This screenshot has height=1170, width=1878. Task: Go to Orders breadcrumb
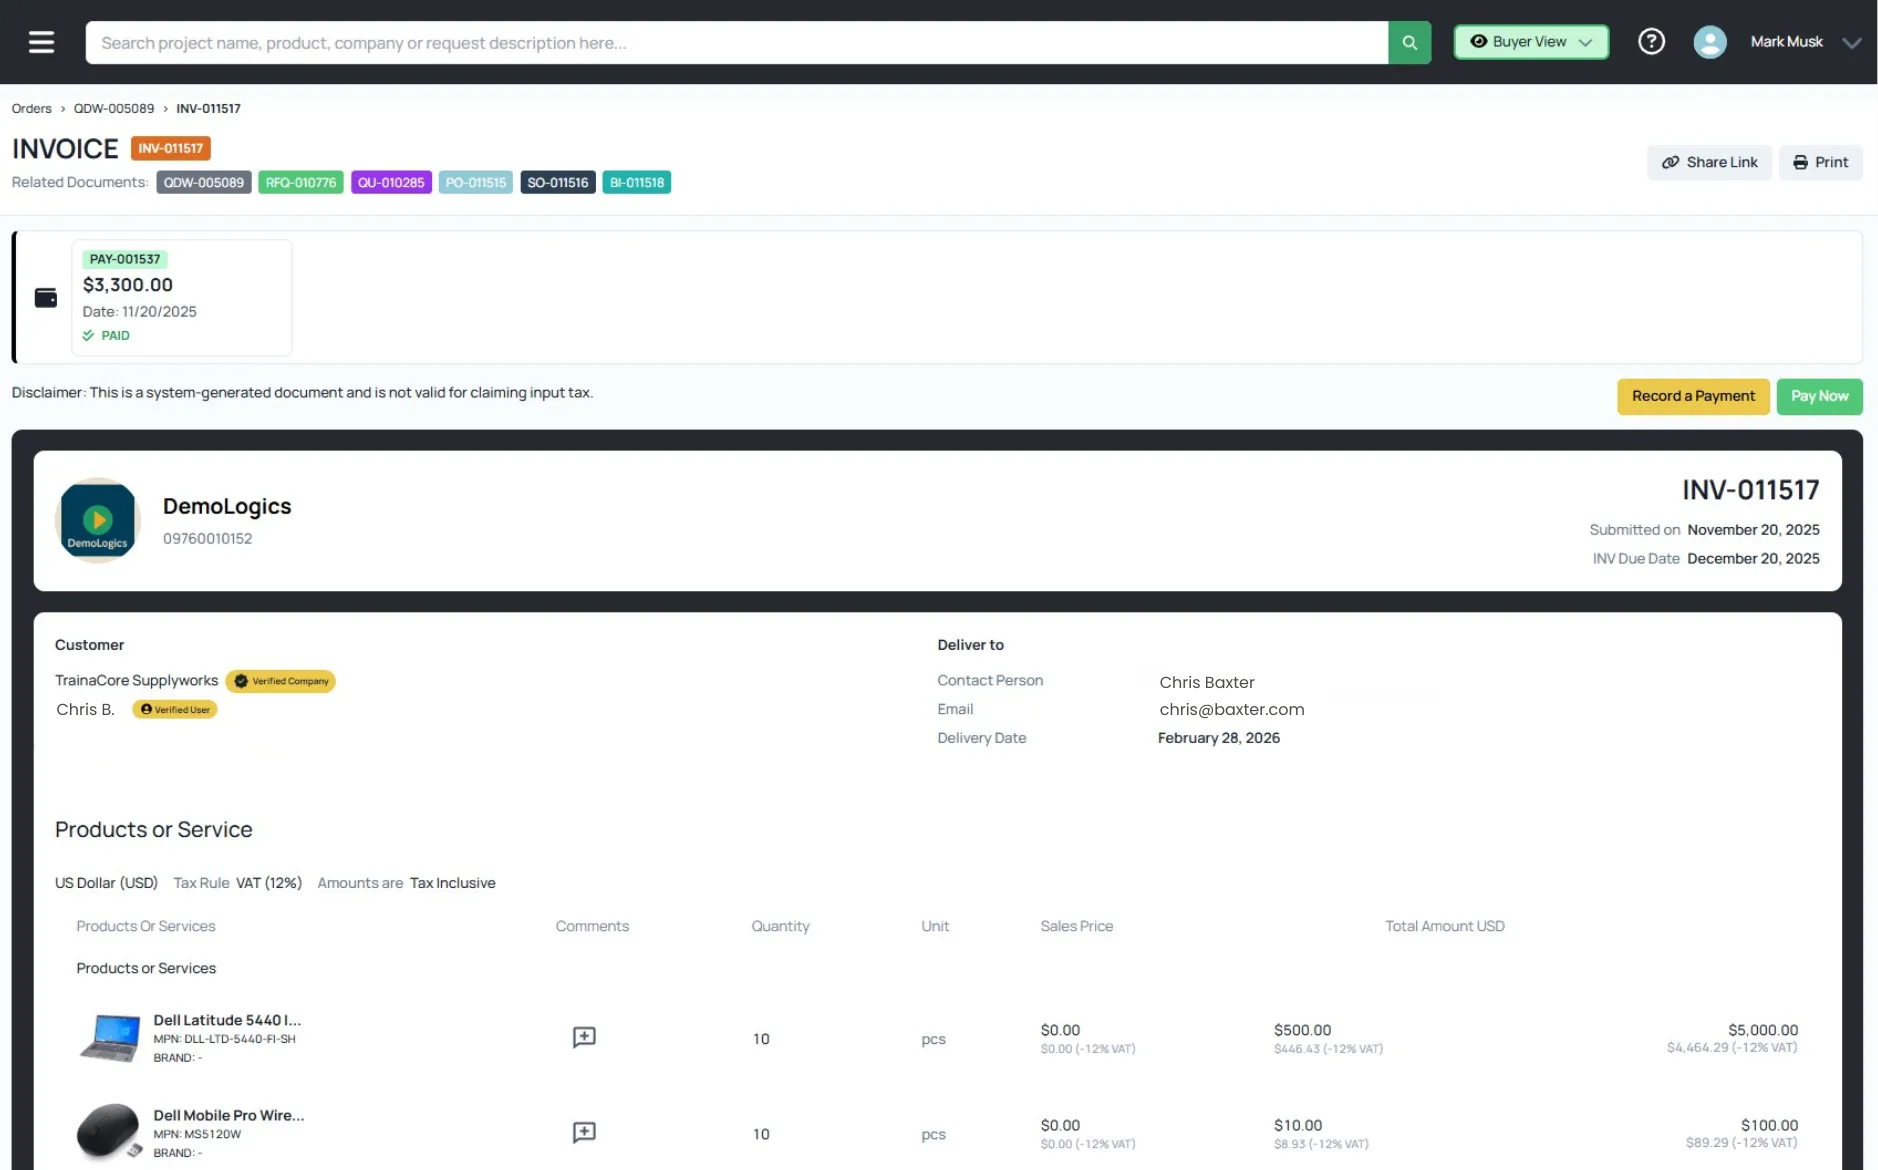click(31, 108)
